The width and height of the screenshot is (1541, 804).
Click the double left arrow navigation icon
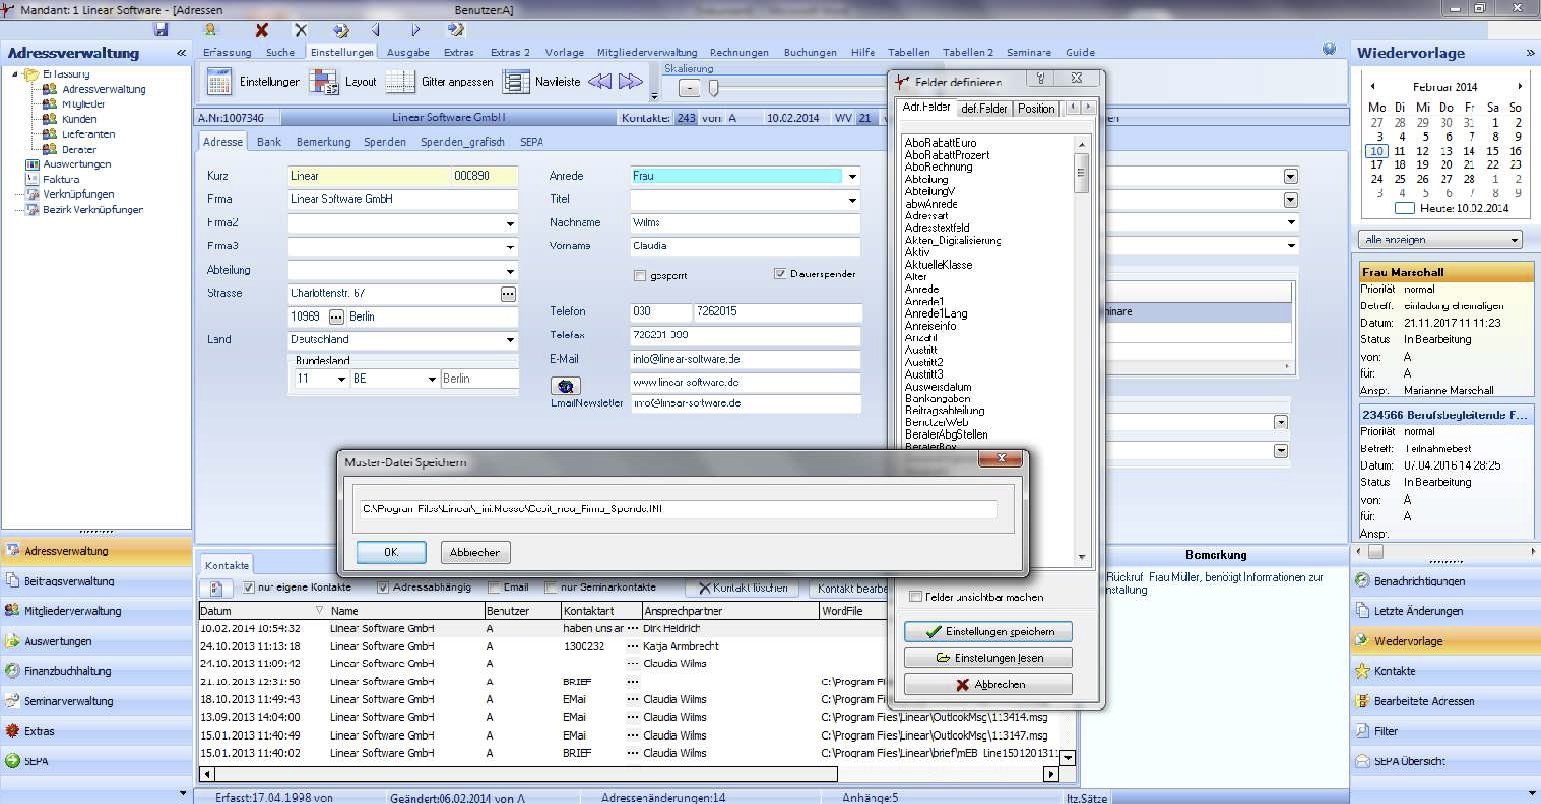point(600,82)
